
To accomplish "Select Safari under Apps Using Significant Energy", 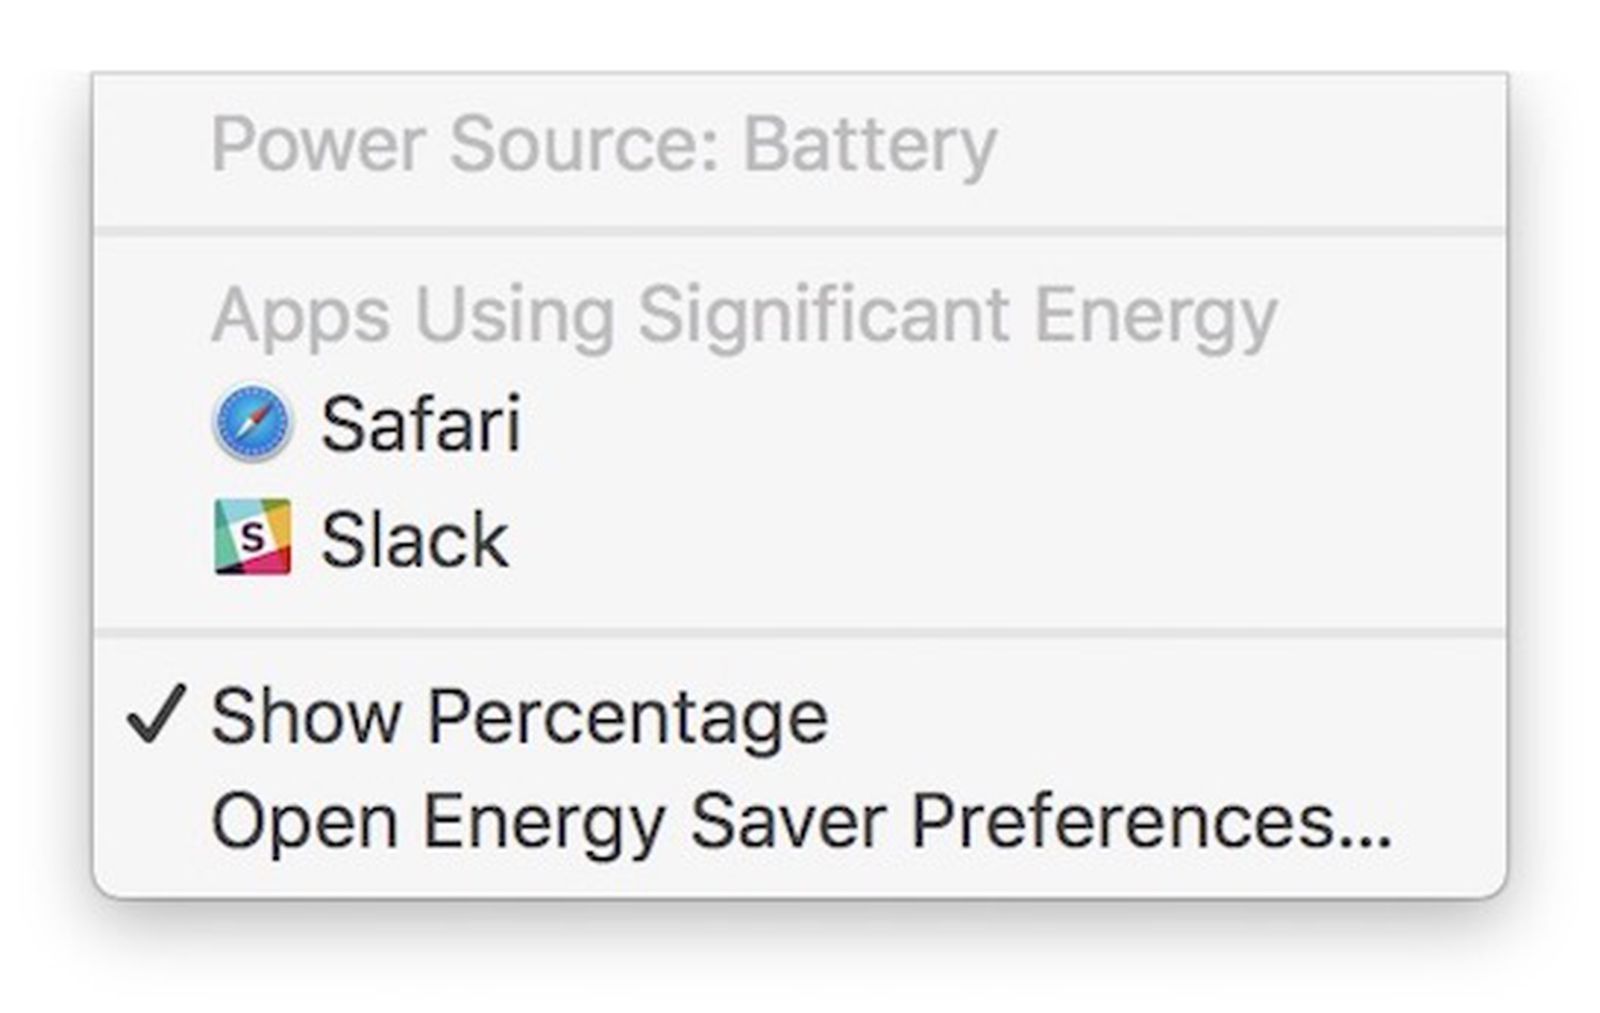I will pyautogui.click(x=420, y=424).
